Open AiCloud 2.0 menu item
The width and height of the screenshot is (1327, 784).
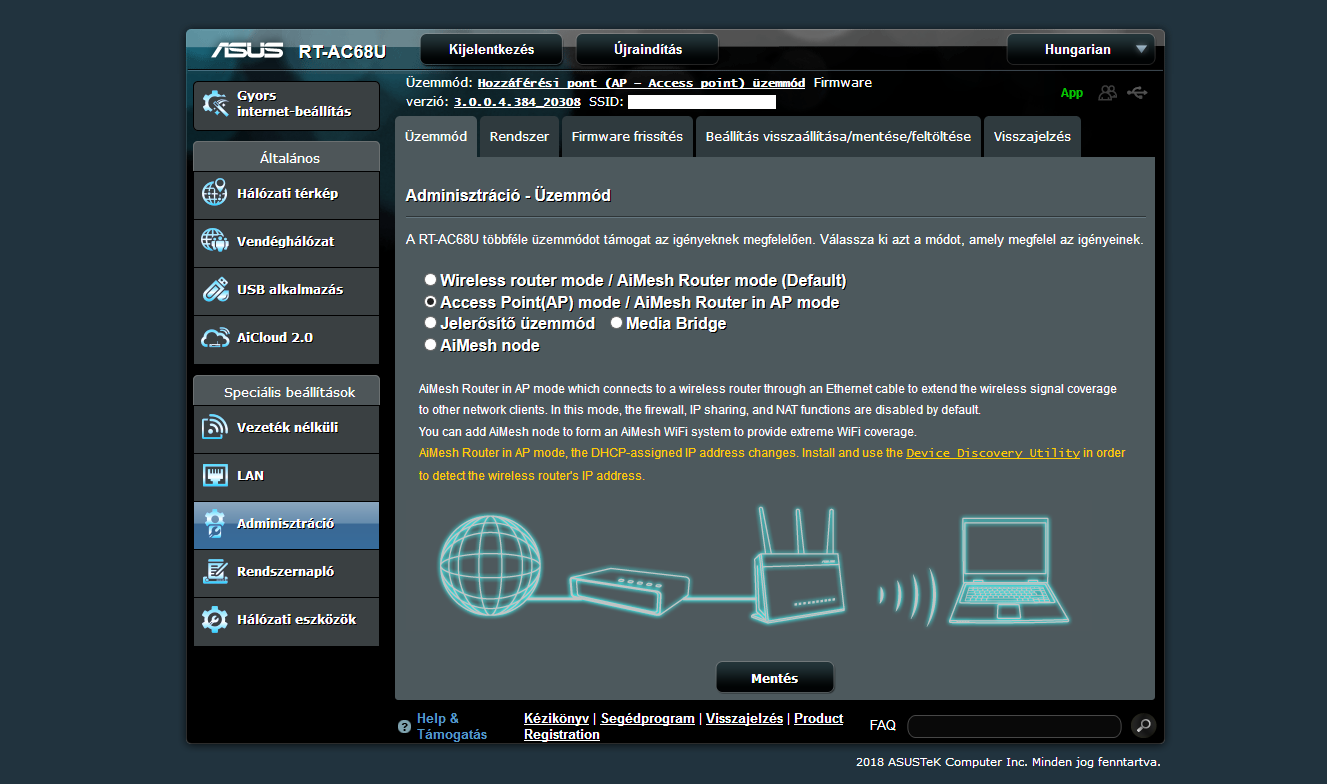tap(286, 338)
